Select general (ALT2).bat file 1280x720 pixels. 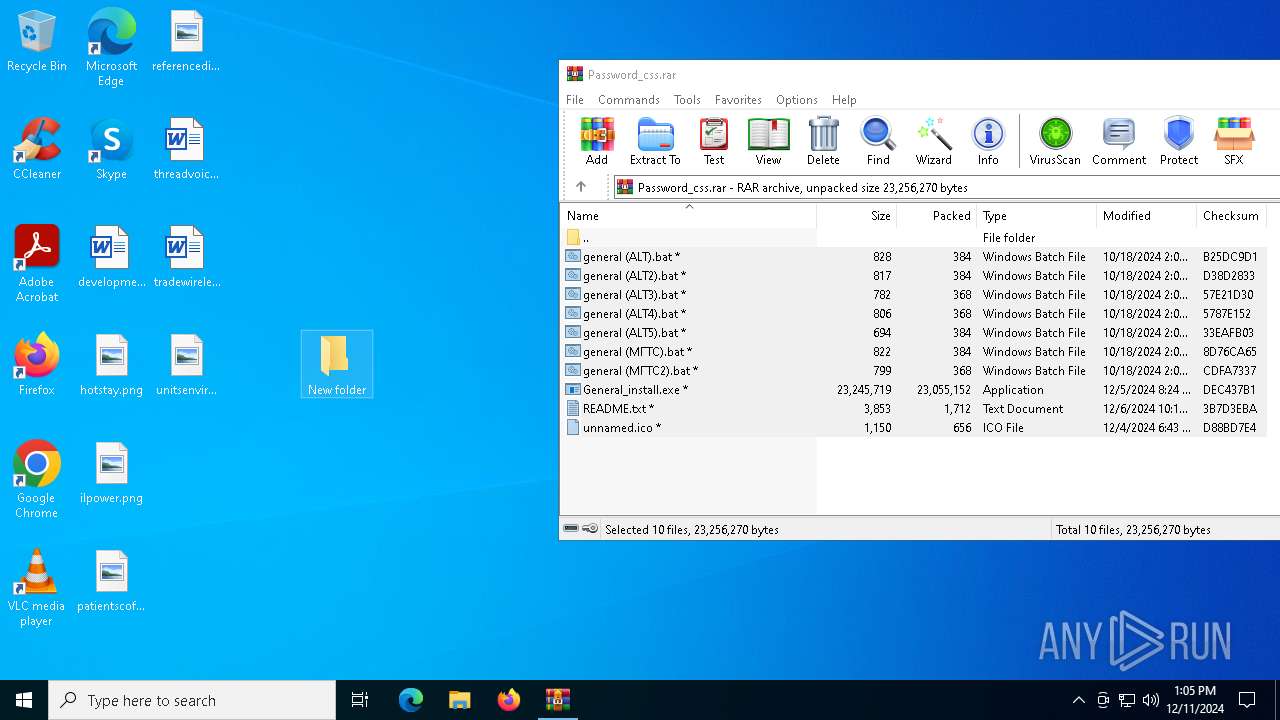click(913, 276)
